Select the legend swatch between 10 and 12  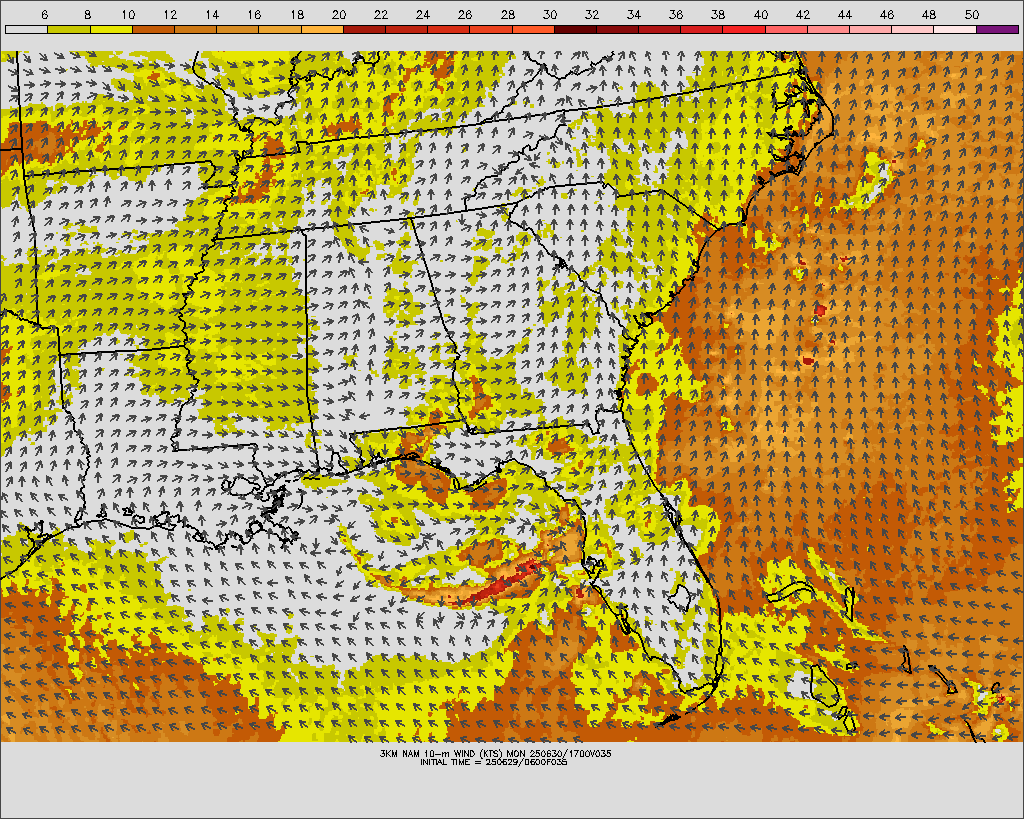153,29
